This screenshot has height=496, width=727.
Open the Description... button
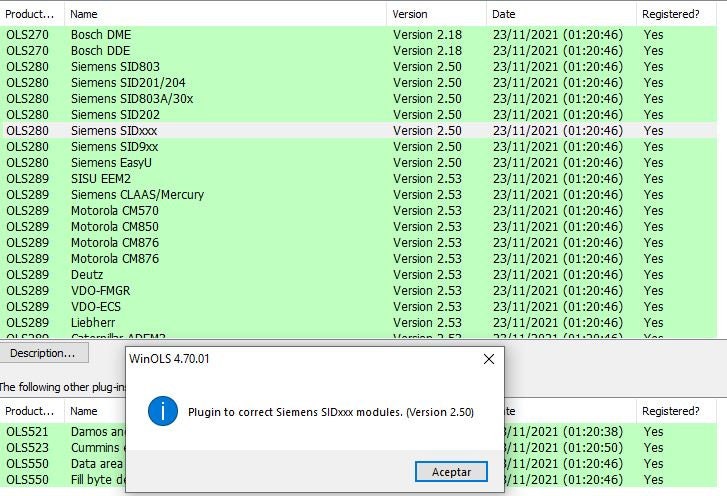point(43,353)
